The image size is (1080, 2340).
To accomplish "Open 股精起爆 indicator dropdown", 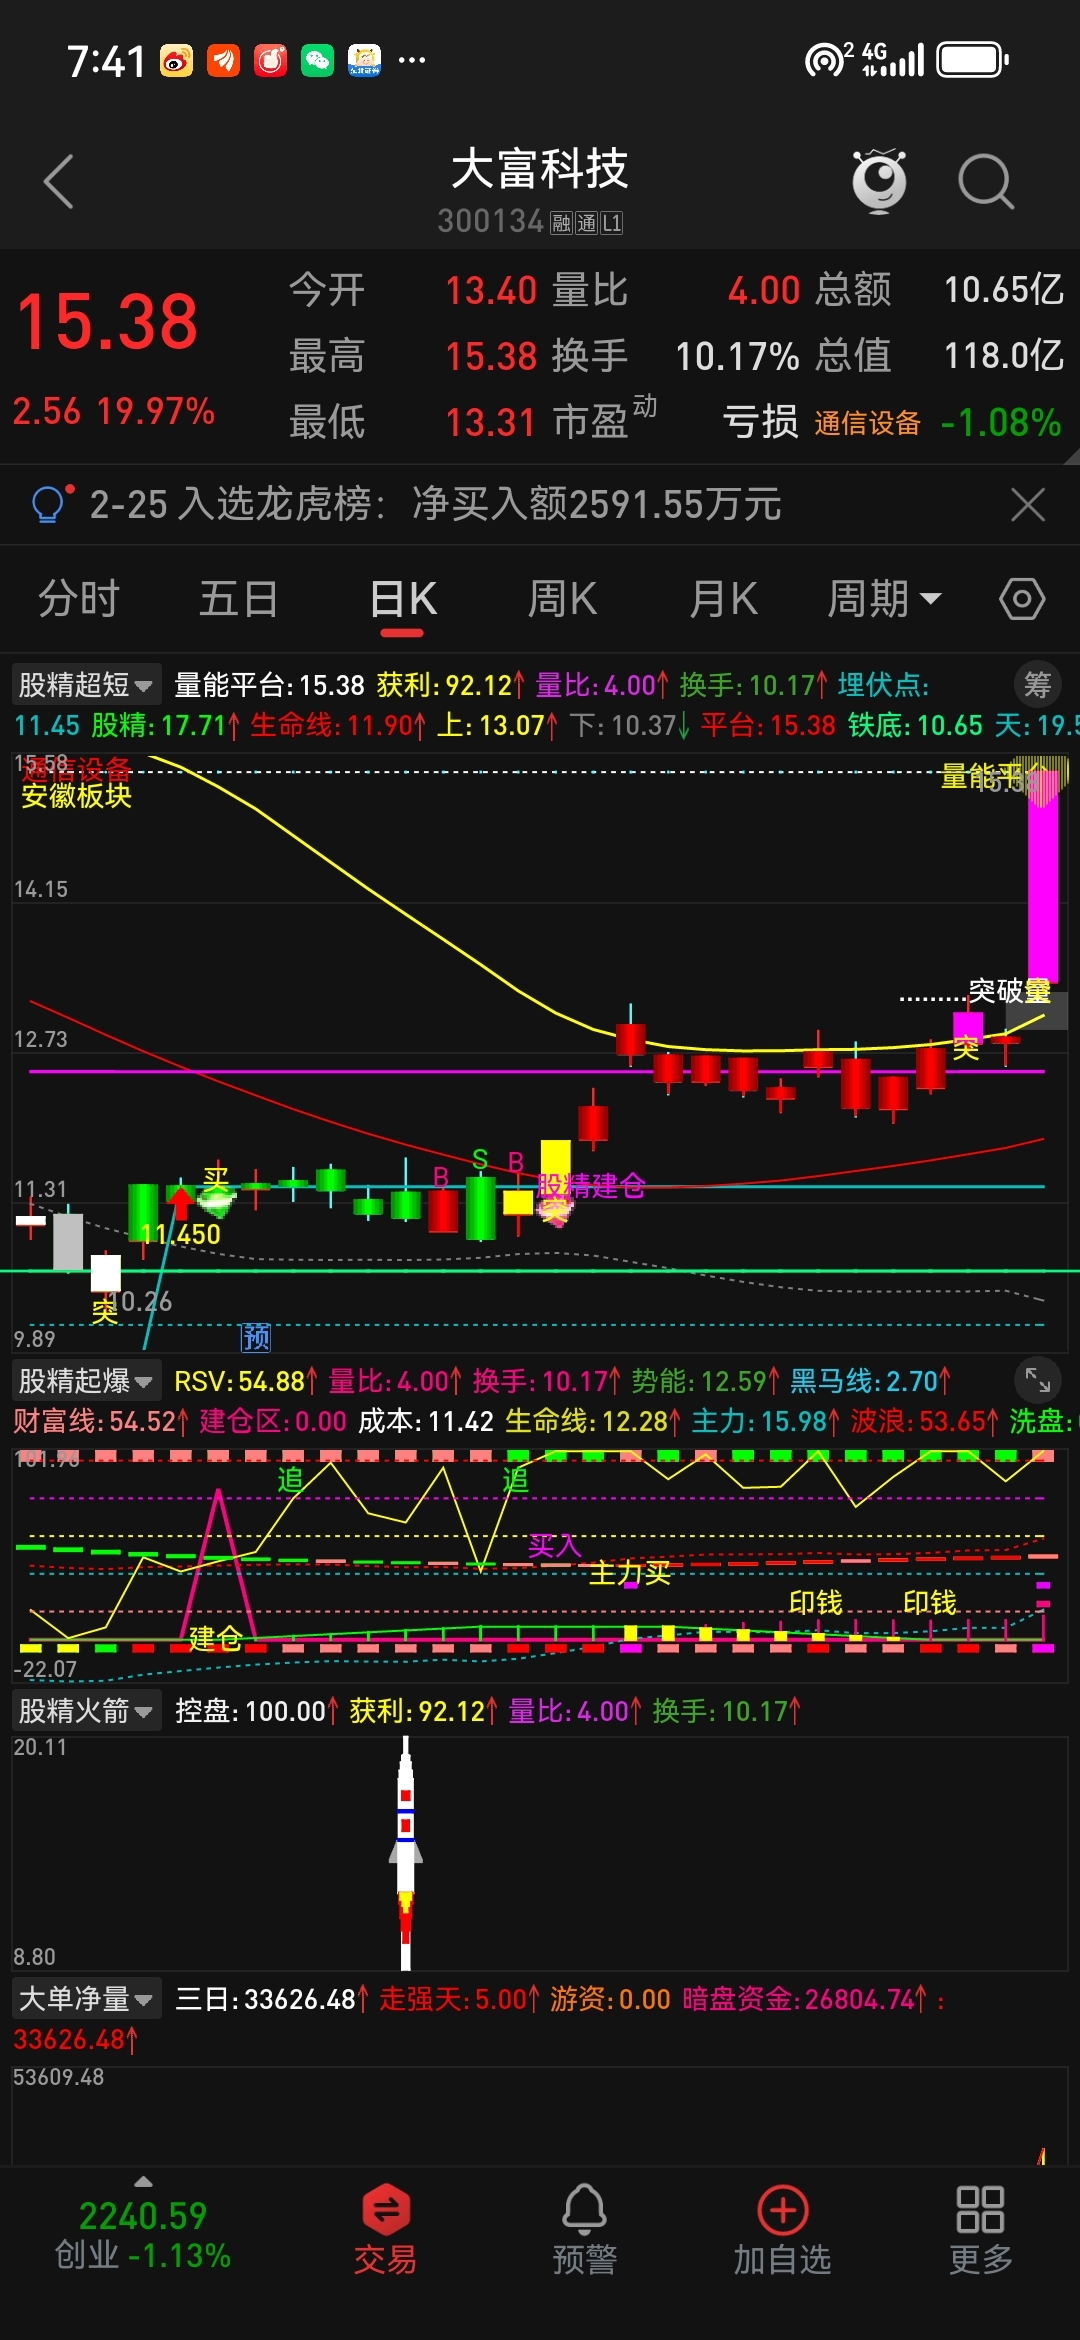I will [x=86, y=1381].
